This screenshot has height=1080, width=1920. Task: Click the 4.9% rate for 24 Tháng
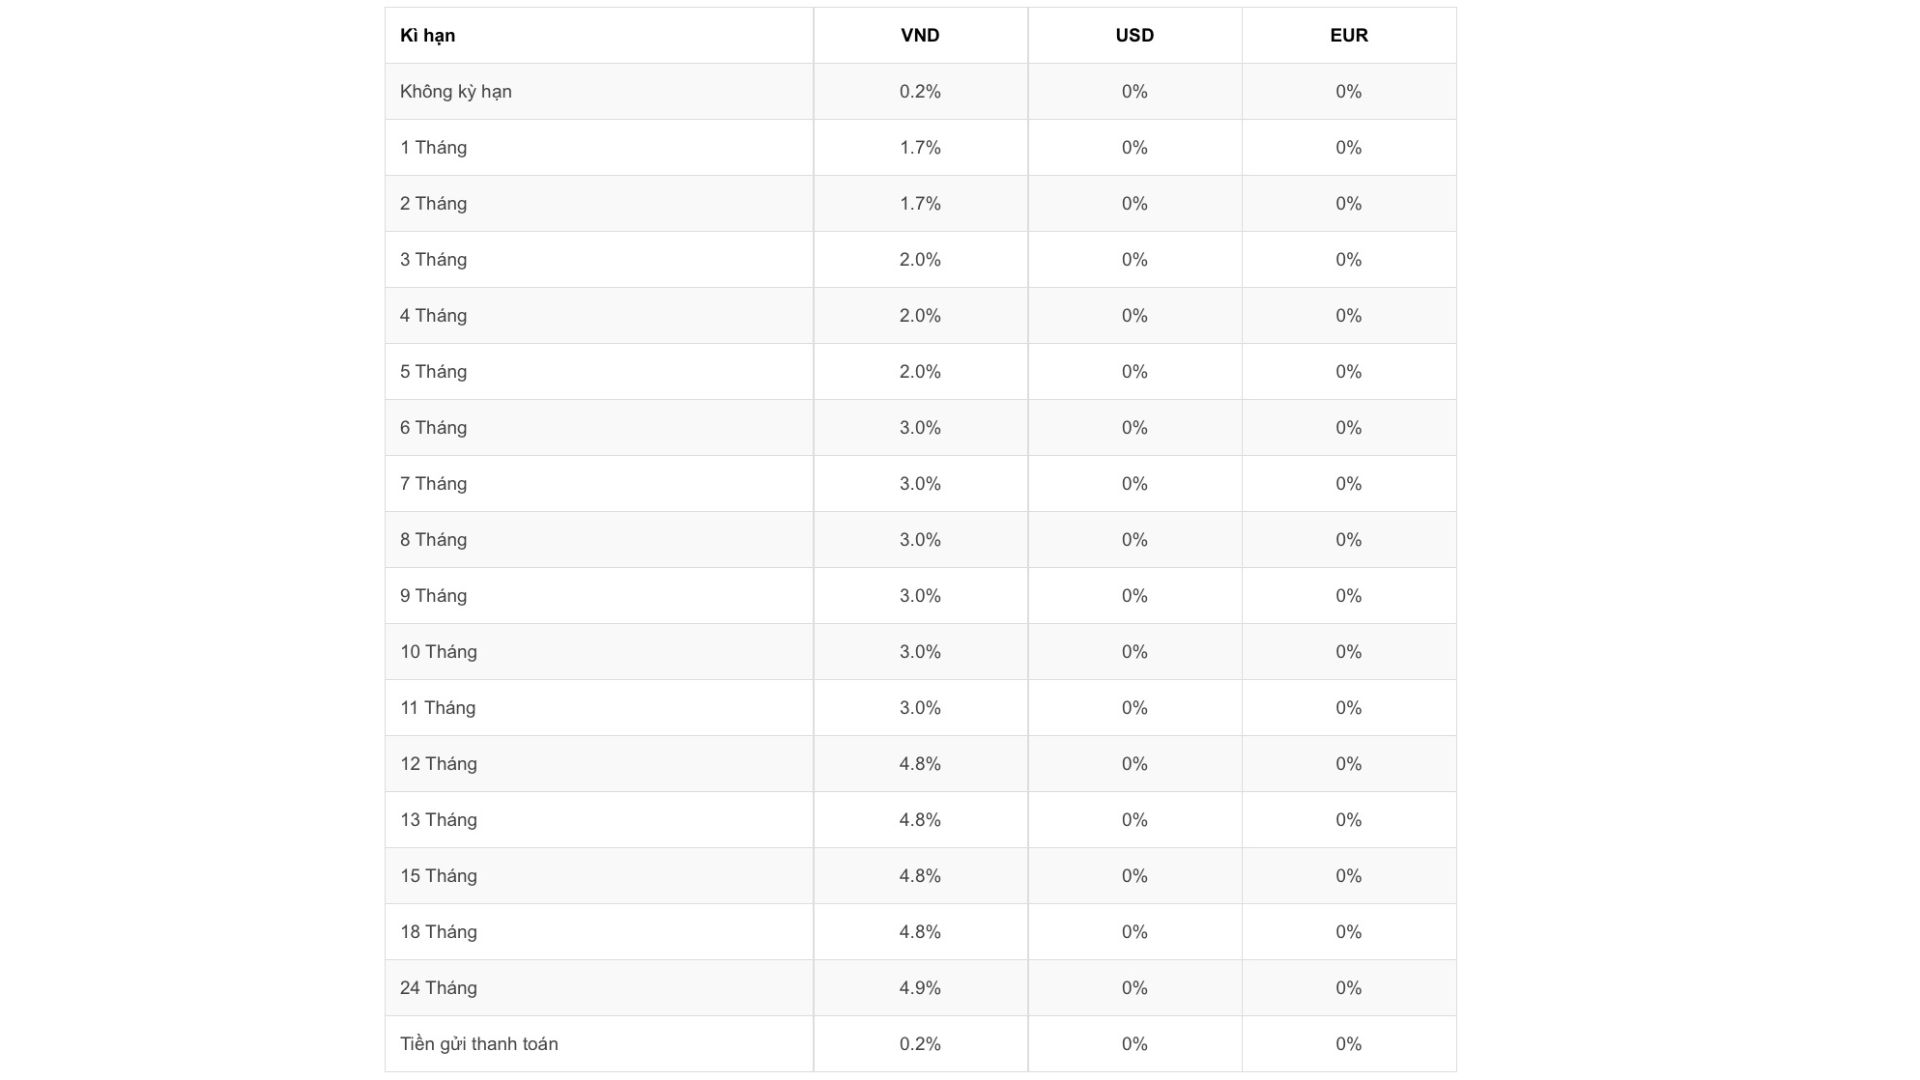(x=920, y=987)
